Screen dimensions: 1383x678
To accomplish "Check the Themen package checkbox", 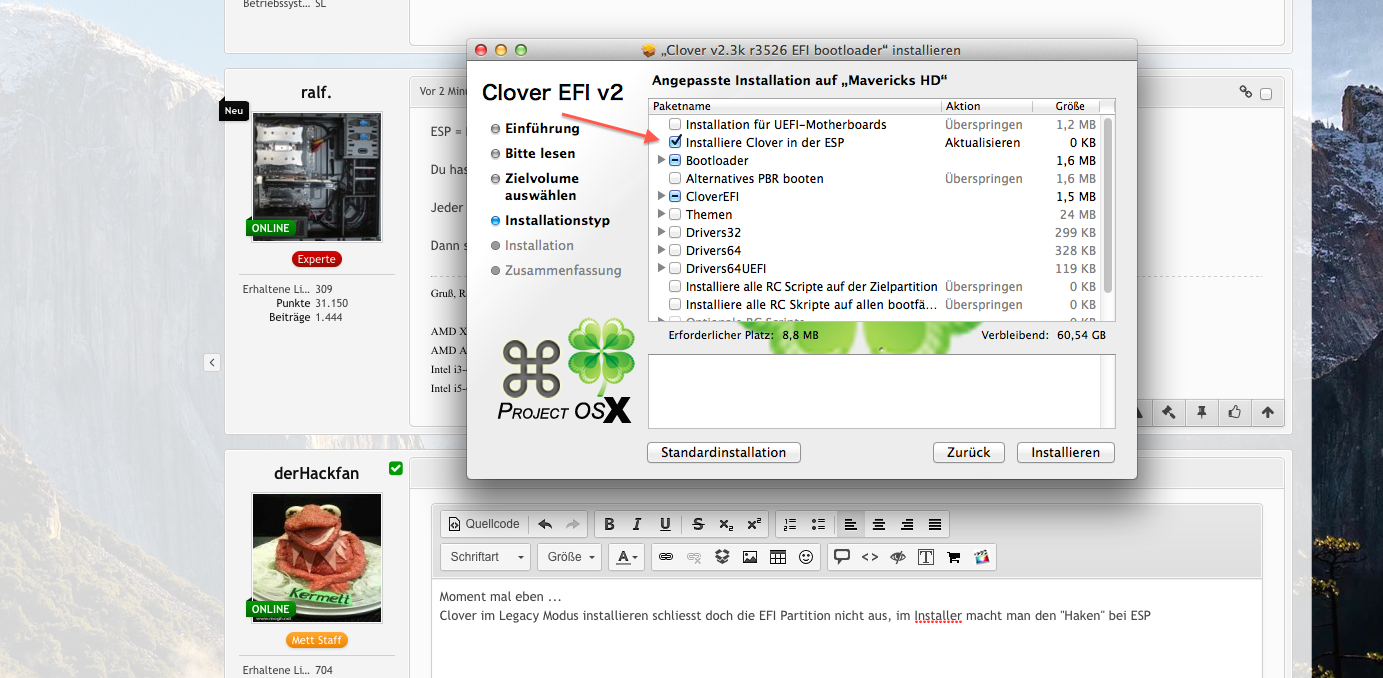I will (676, 215).
